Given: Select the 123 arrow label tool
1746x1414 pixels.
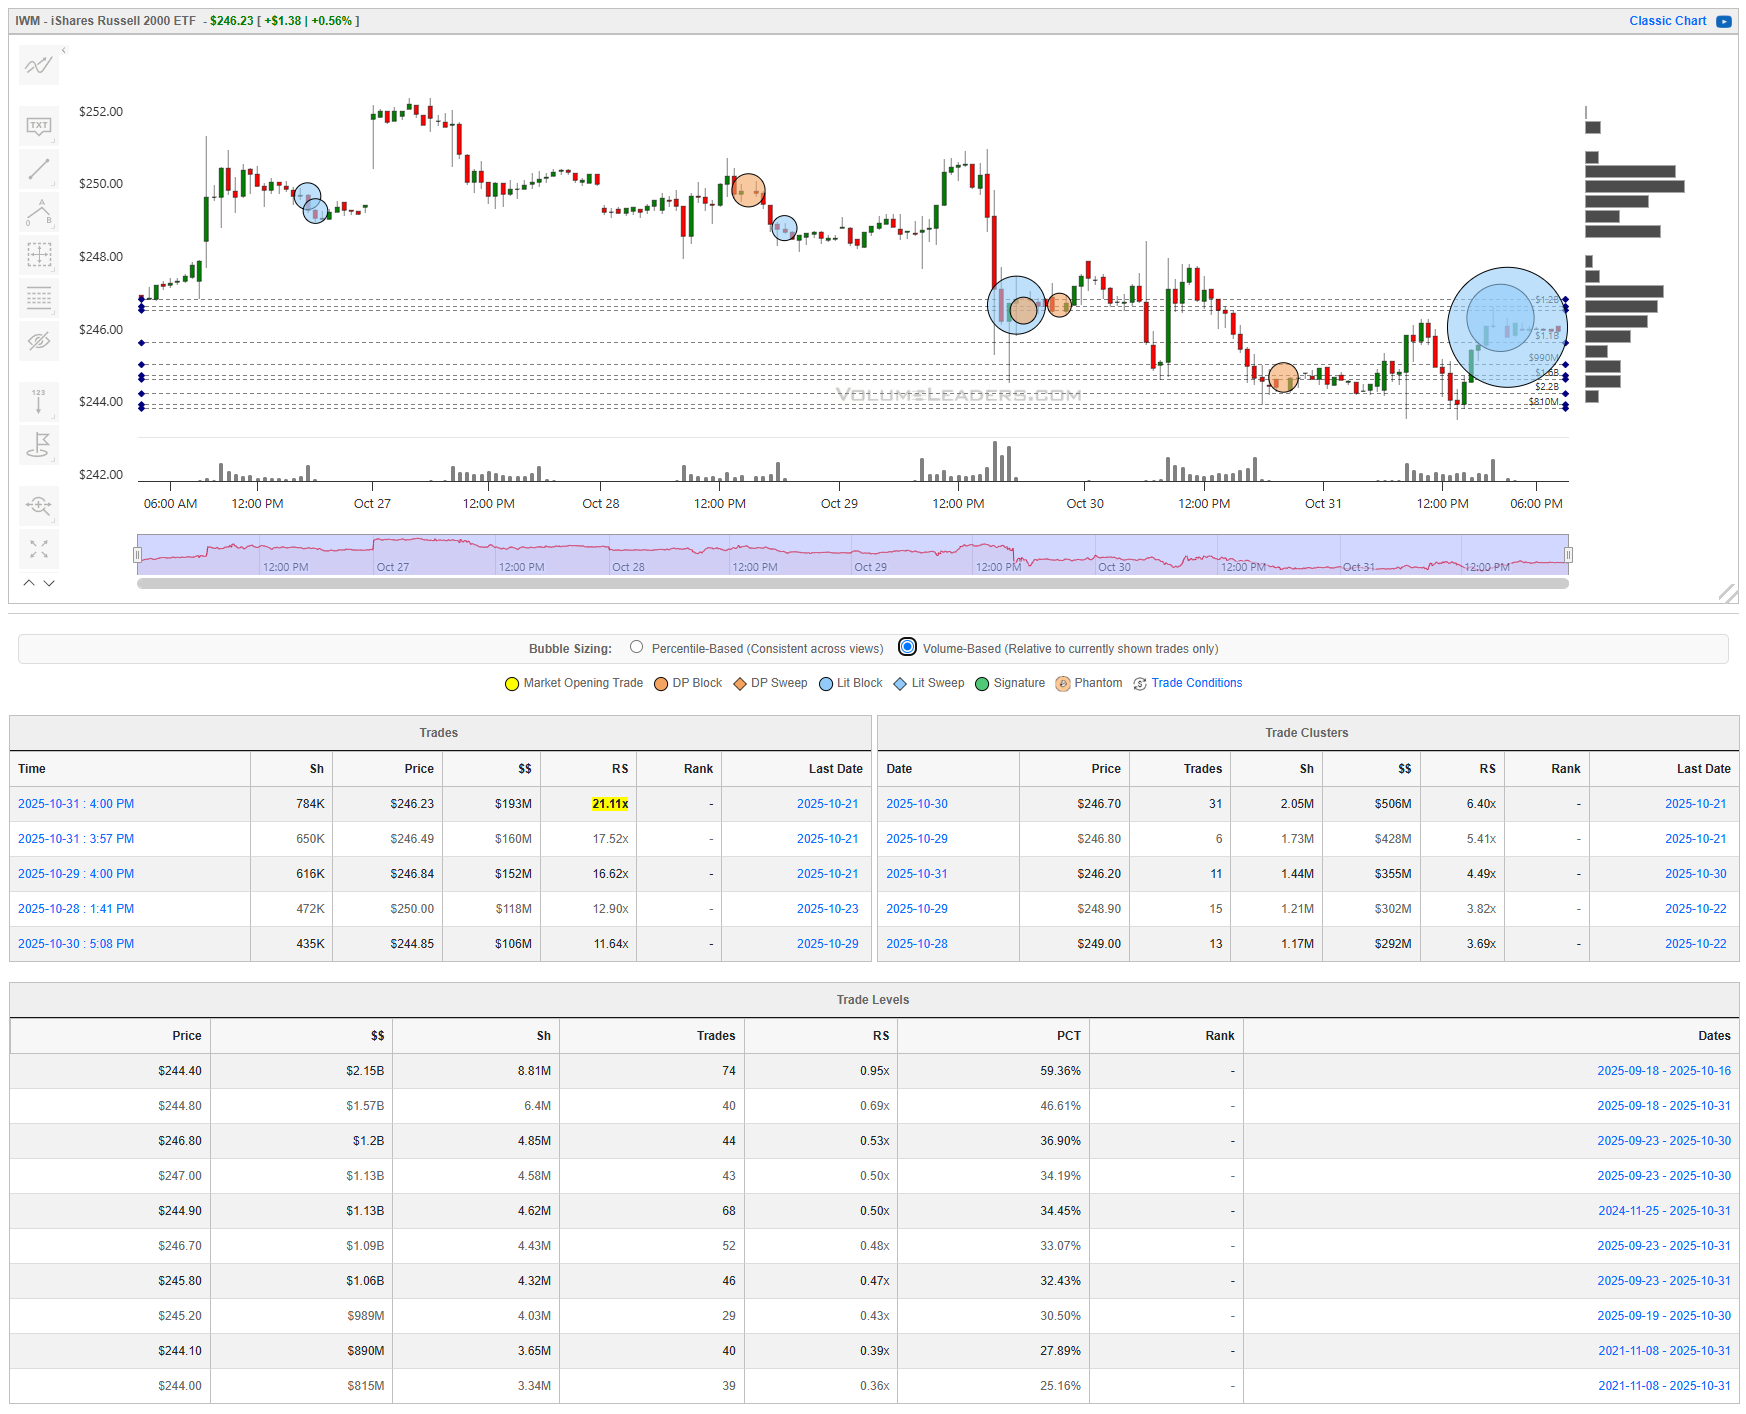Looking at the screenshot, I should [x=39, y=401].
